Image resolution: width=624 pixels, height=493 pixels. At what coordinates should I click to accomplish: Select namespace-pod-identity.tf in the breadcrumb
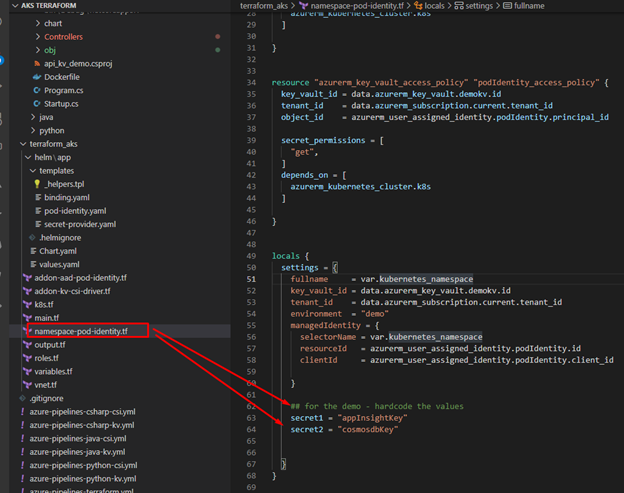357,6
